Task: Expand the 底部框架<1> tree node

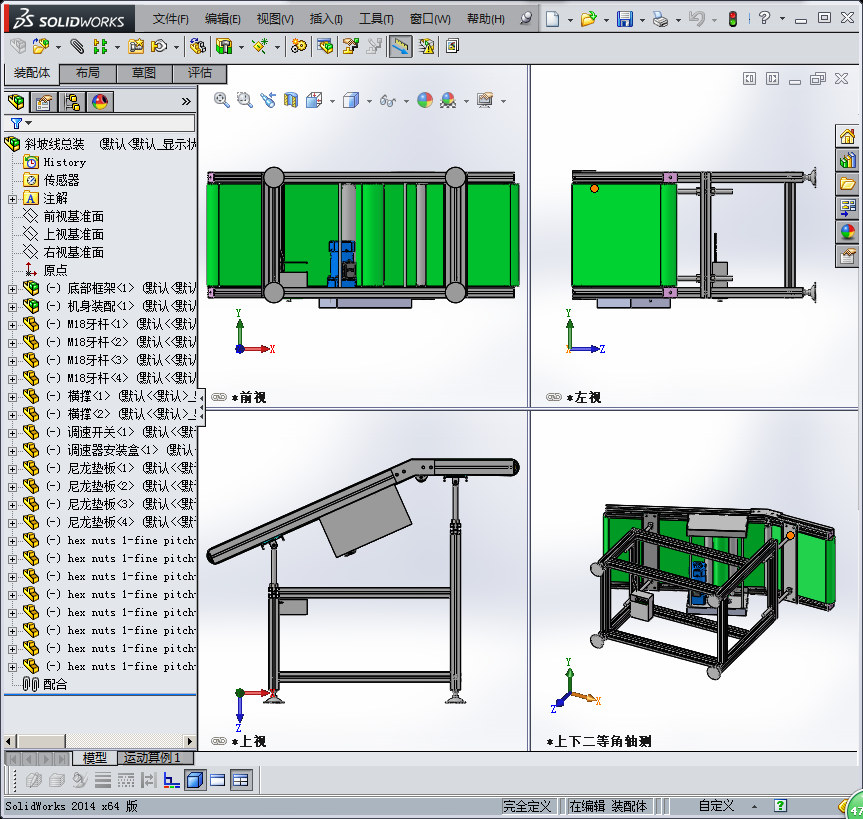Action: pyautogui.click(x=12, y=289)
